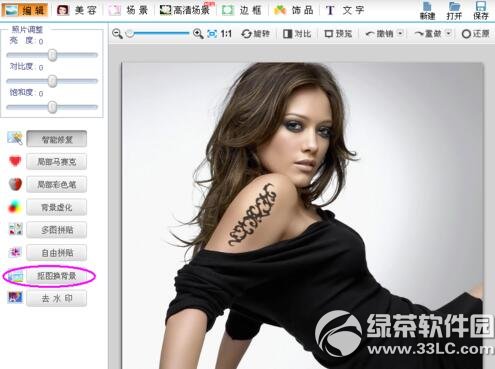Screen dimensions: 495x369
Task: Click the 亮度 brightness slider handle
Action: pos(52,55)
